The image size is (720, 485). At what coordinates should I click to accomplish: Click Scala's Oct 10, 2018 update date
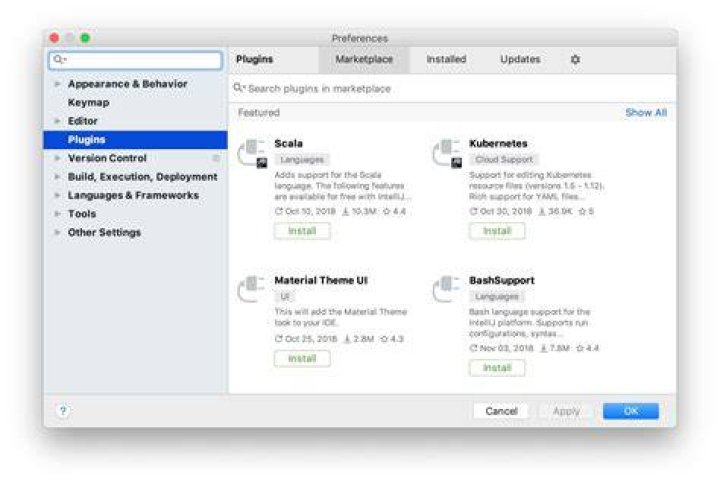(305, 211)
